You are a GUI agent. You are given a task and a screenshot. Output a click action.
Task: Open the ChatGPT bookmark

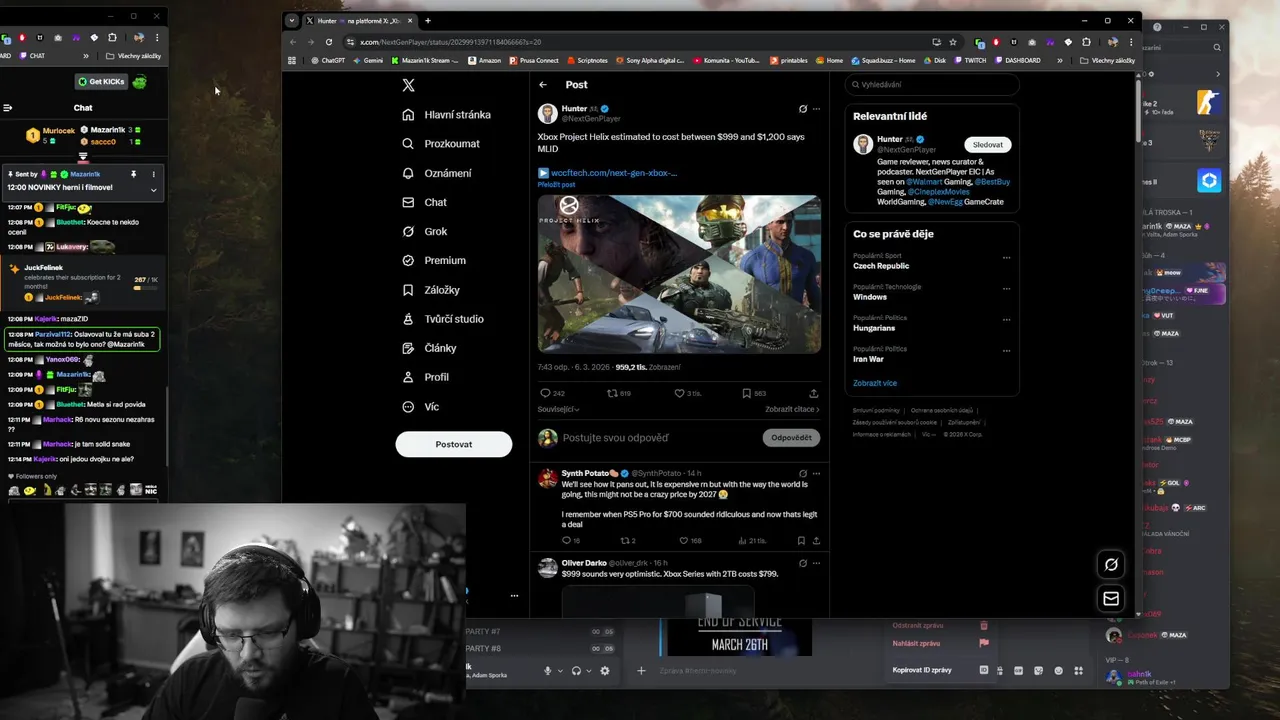point(329,60)
